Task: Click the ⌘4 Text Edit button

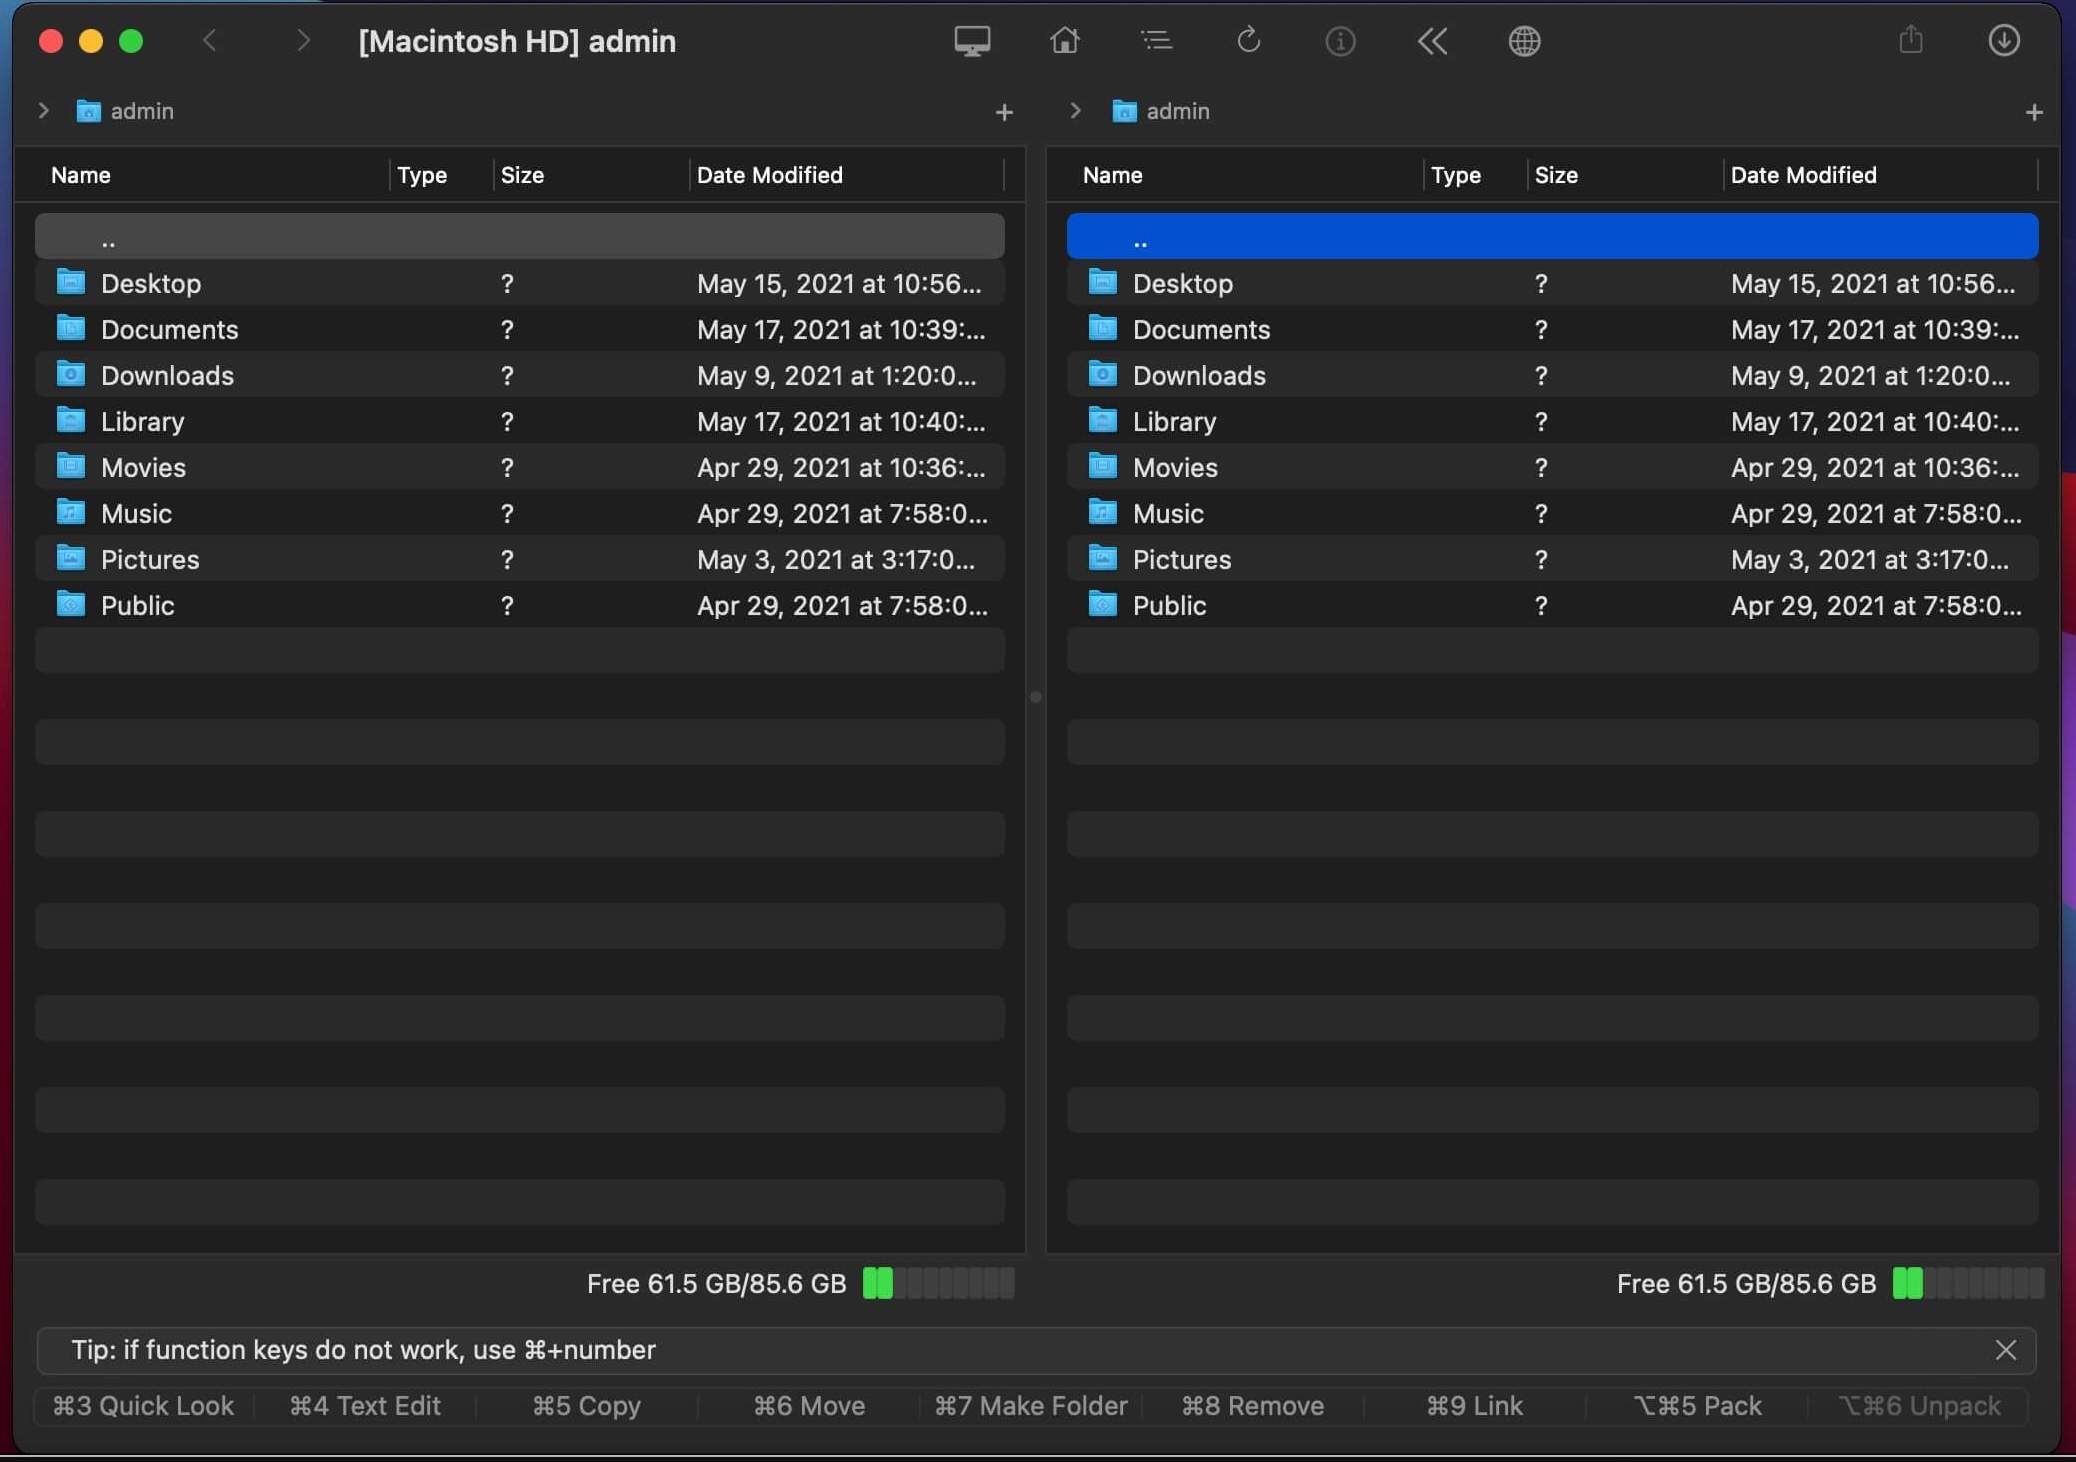Action: (x=365, y=1406)
